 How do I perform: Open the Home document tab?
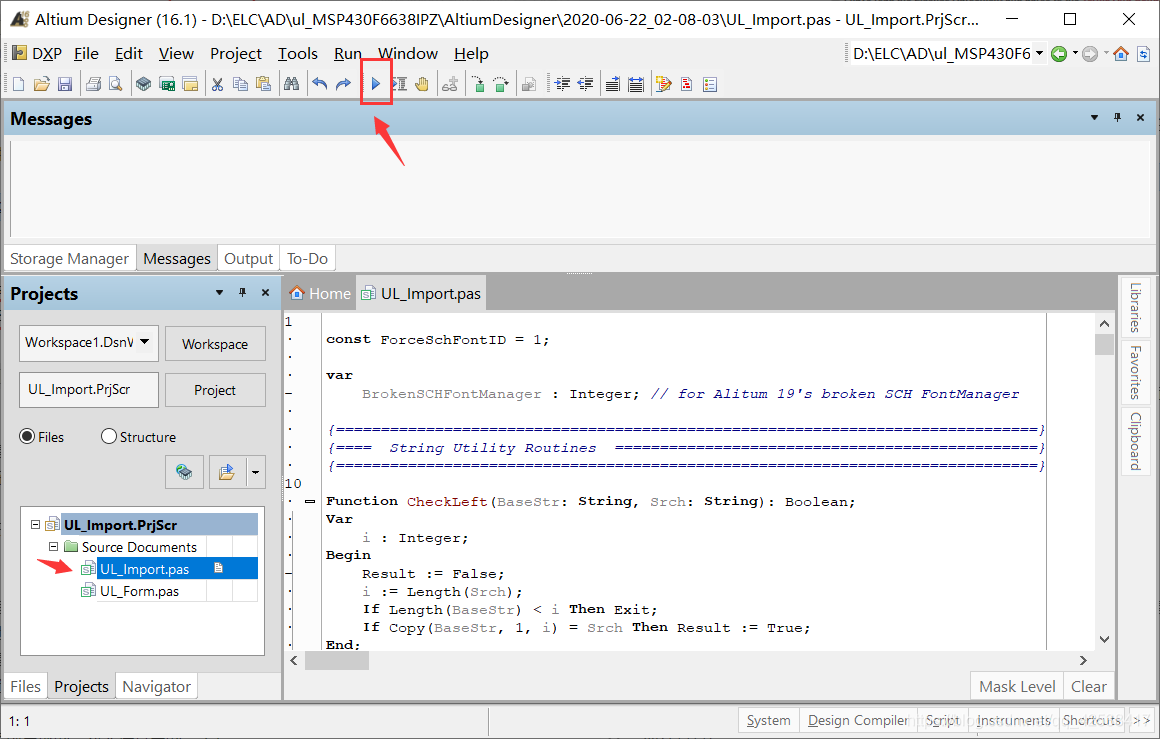320,294
